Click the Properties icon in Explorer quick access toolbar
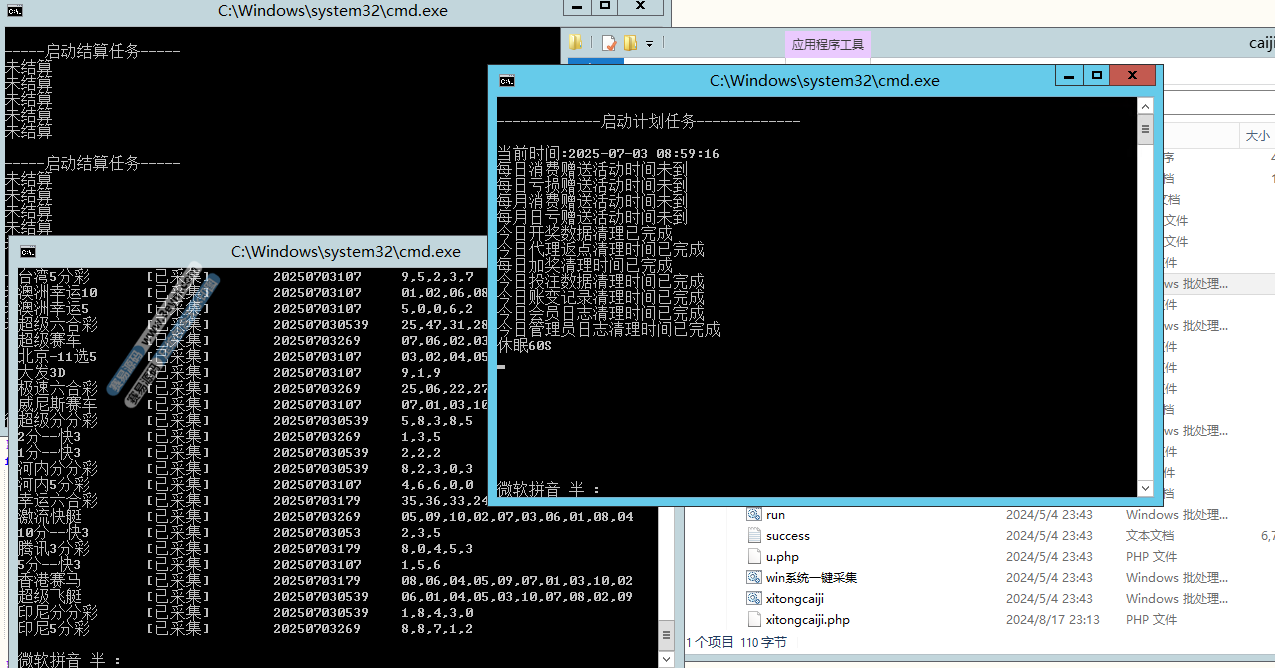 pos(608,43)
